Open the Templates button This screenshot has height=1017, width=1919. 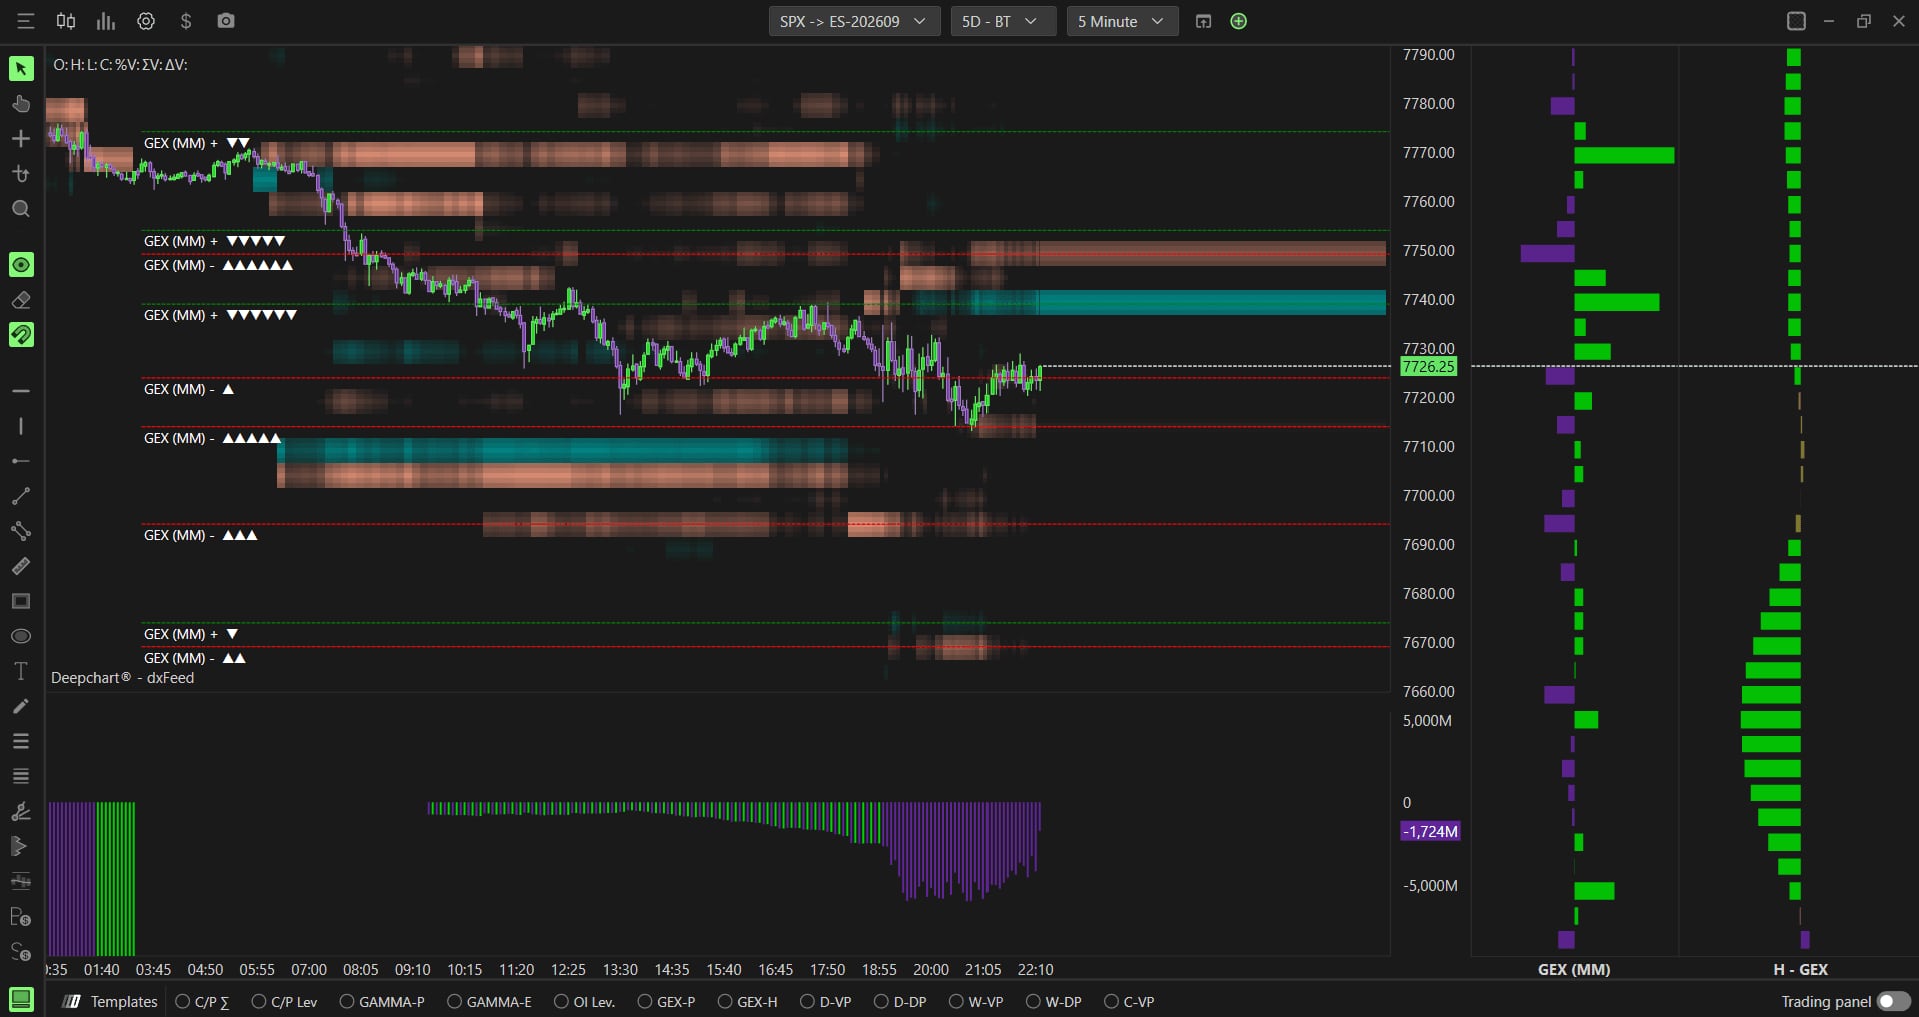(111, 1001)
